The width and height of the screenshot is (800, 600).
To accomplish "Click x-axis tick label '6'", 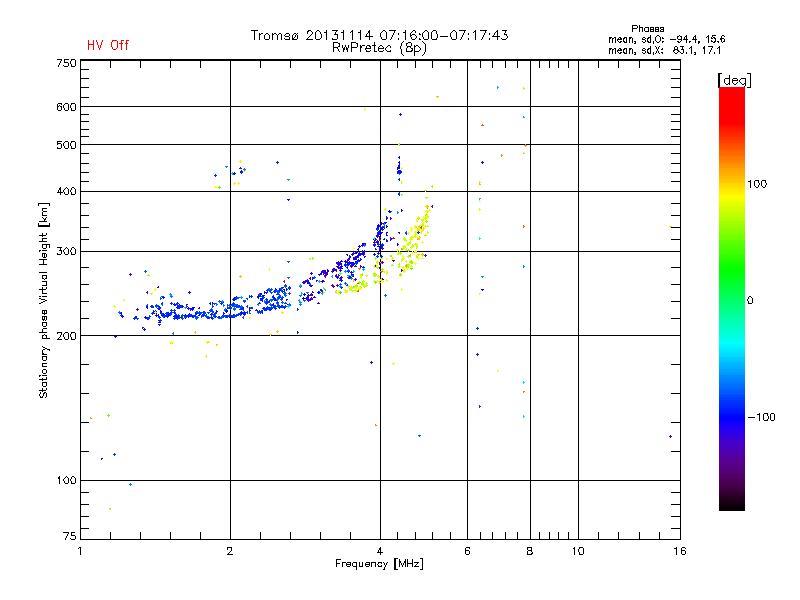I will click(467, 551).
